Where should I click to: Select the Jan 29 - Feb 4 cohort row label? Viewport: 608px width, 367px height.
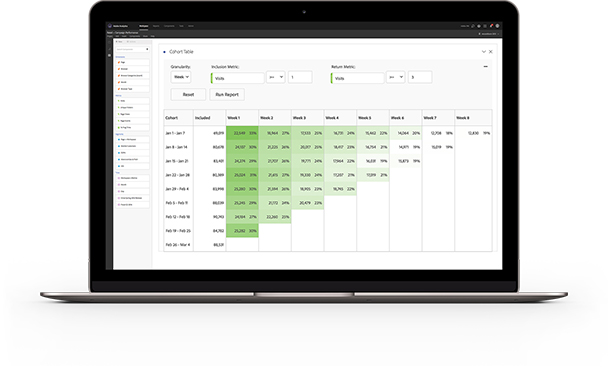click(177, 189)
